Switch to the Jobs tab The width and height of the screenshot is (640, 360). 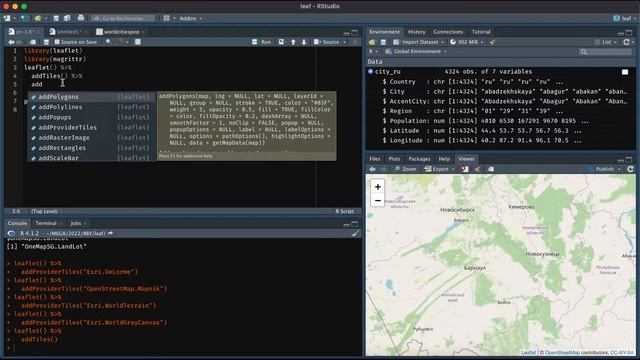(76, 223)
